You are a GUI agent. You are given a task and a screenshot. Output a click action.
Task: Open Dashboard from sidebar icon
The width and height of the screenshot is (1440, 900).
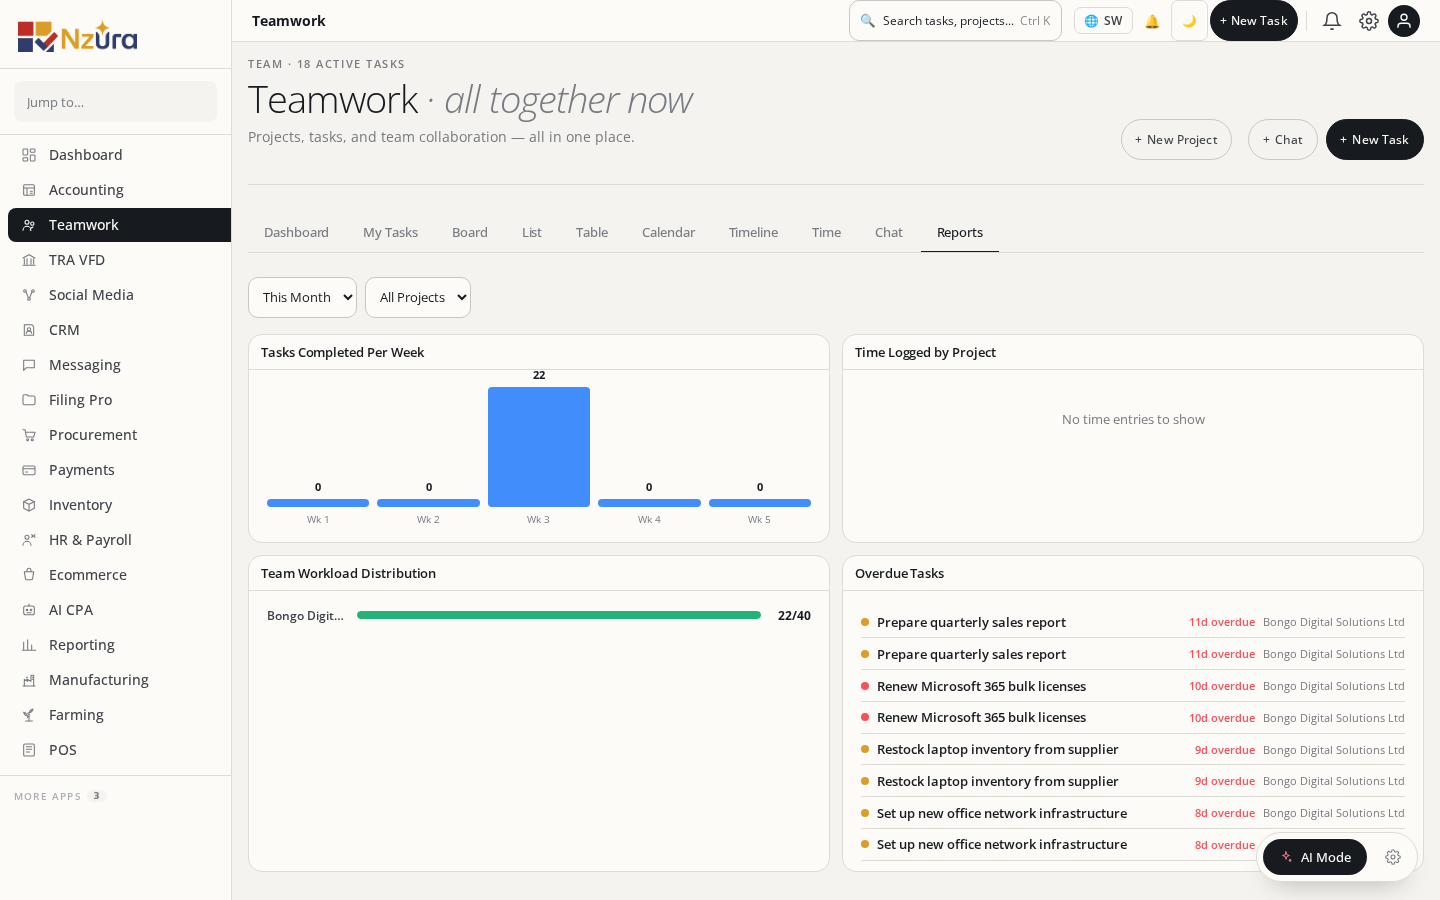(29, 155)
